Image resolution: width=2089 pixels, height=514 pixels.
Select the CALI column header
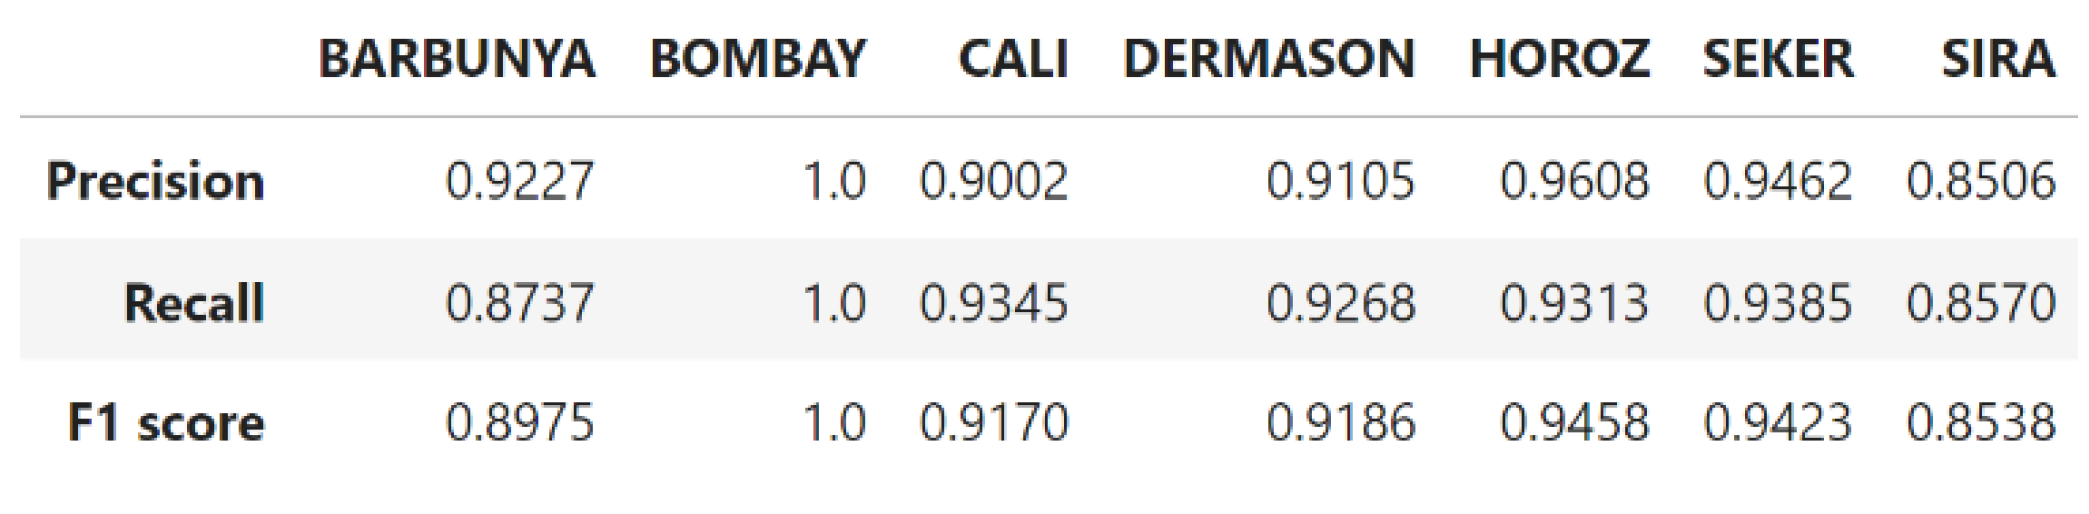click(1013, 58)
